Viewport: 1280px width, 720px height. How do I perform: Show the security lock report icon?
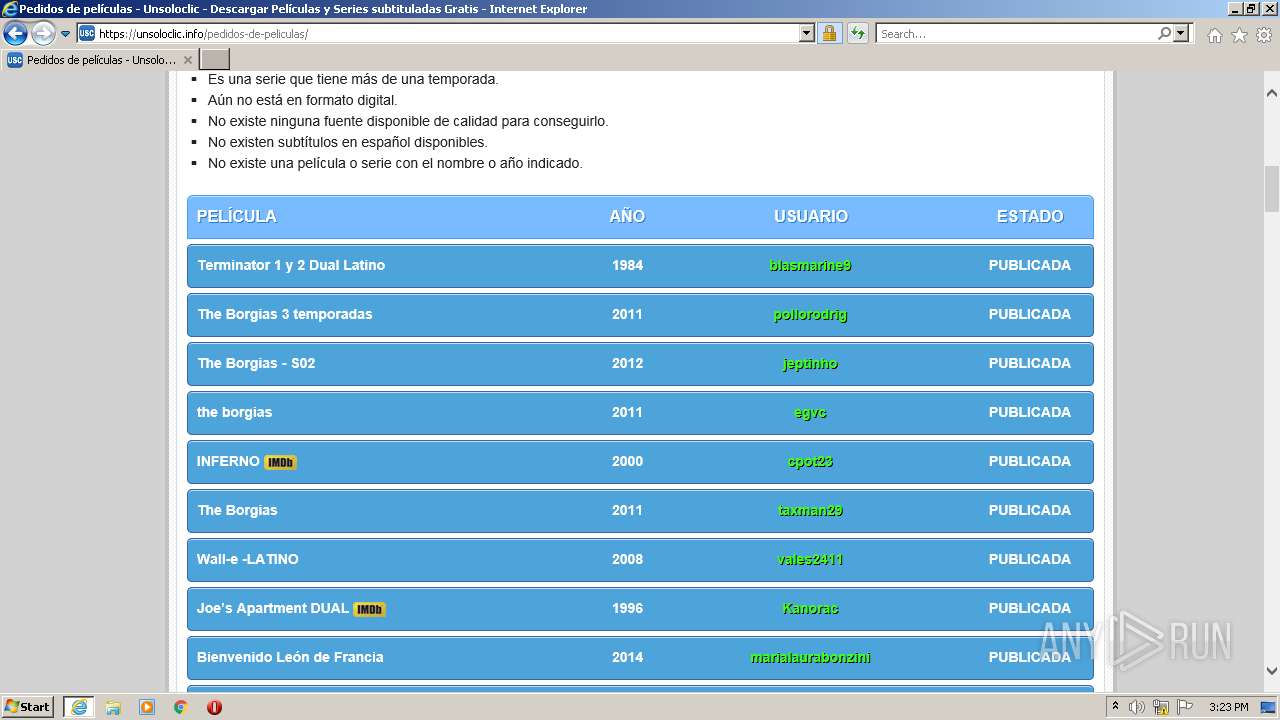[x=829, y=33]
